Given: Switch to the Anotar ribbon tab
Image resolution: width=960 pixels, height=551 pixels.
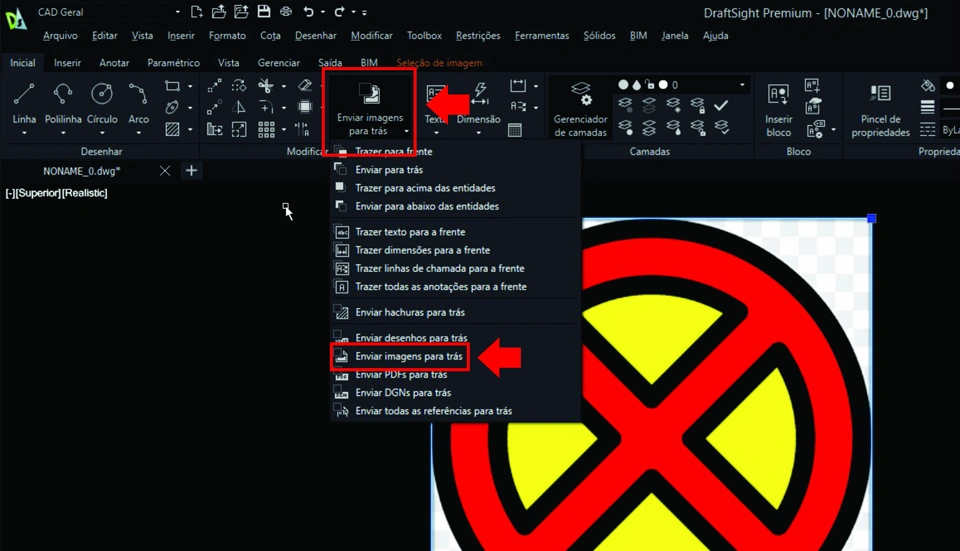Looking at the screenshot, I should 114,62.
